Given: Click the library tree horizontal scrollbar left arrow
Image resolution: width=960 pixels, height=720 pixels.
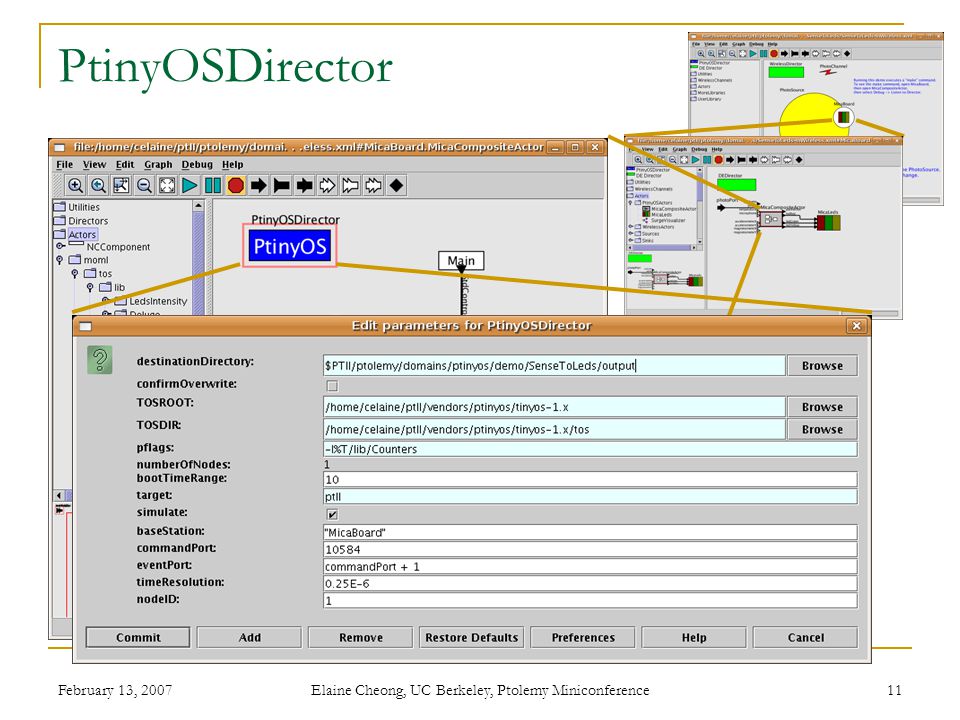Looking at the screenshot, I should point(59,495).
